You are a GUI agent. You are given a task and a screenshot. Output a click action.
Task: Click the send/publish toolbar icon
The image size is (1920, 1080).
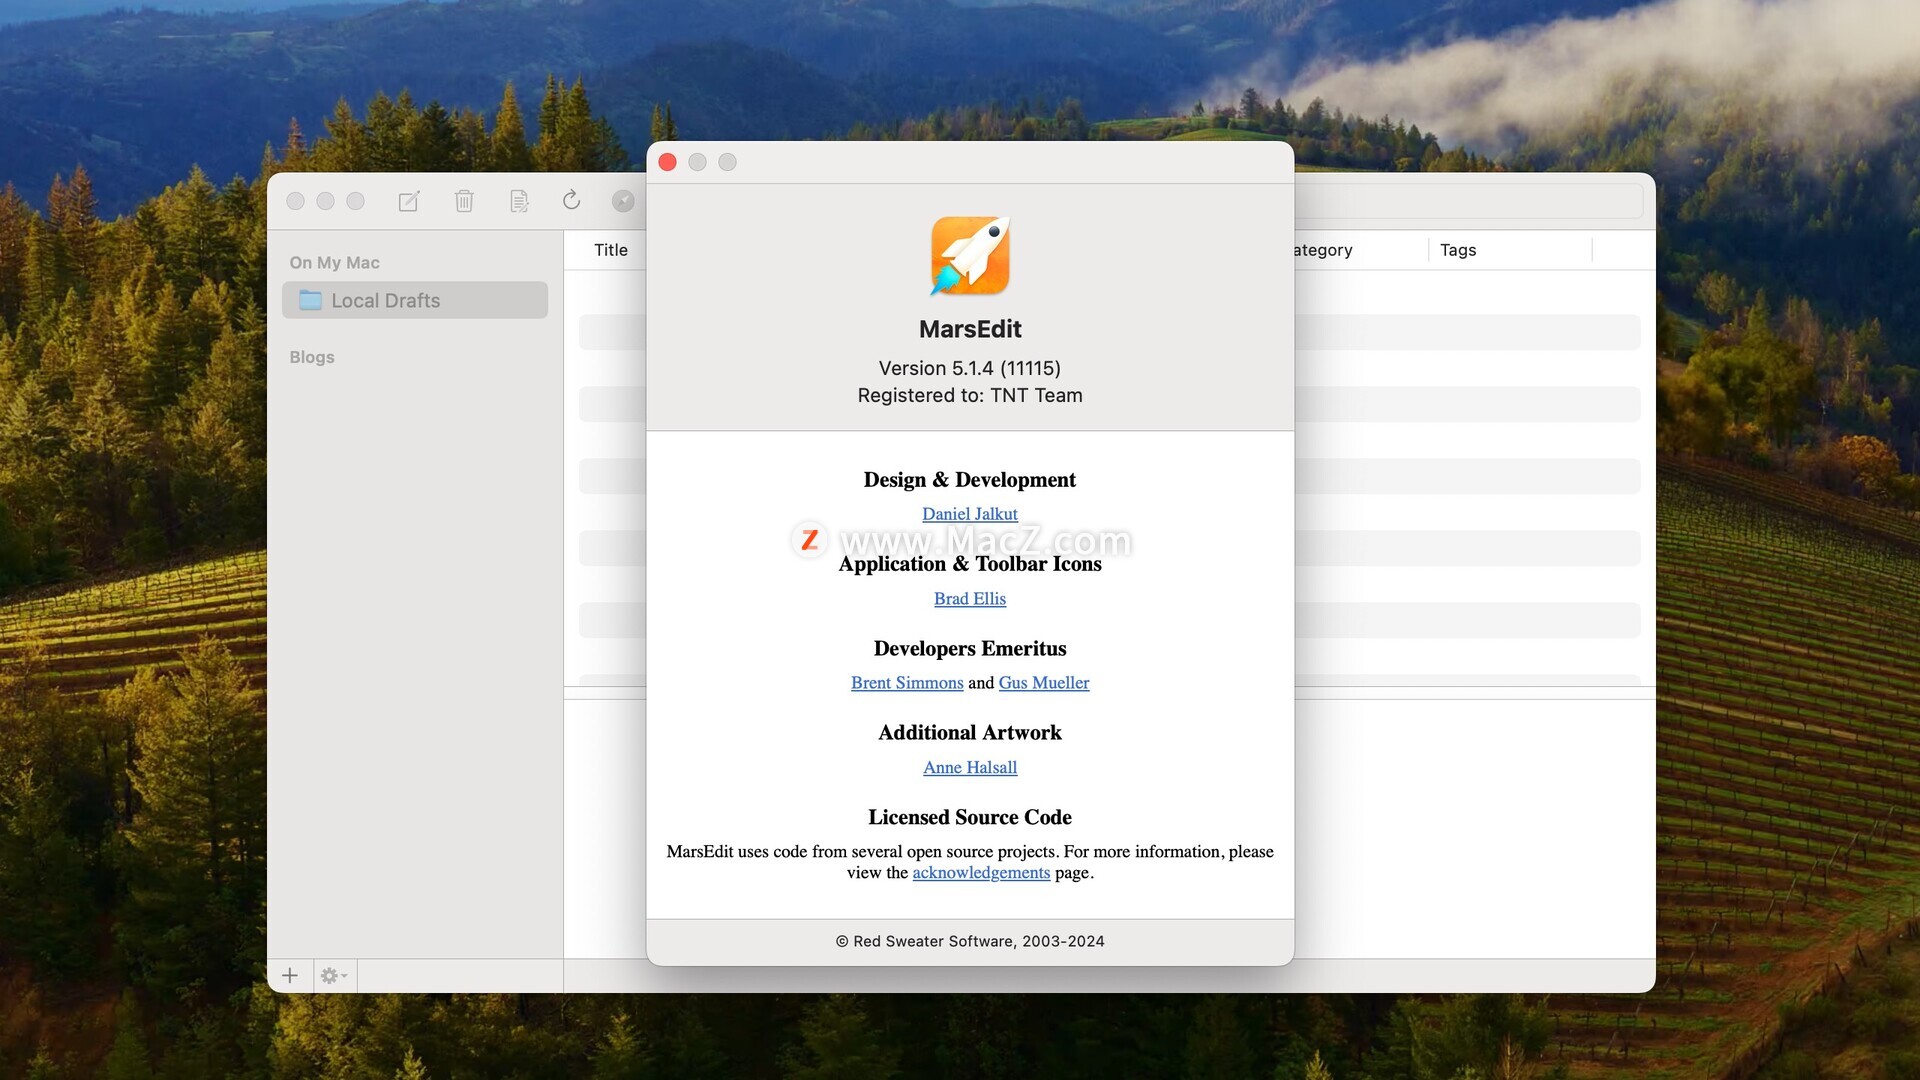pyautogui.click(x=623, y=200)
